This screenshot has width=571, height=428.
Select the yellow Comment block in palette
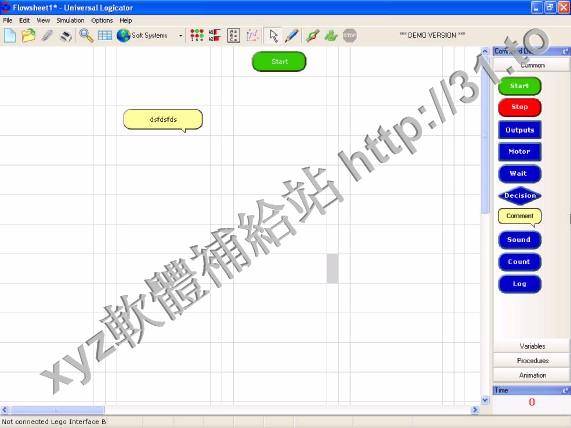point(520,217)
